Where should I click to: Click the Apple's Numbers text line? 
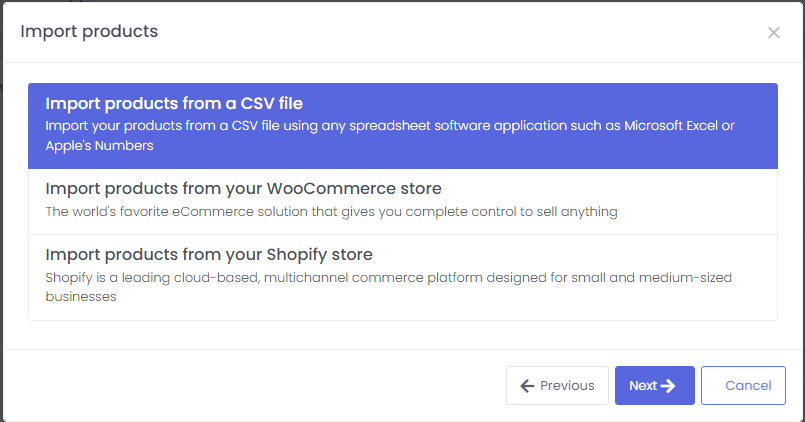[99, 146]
